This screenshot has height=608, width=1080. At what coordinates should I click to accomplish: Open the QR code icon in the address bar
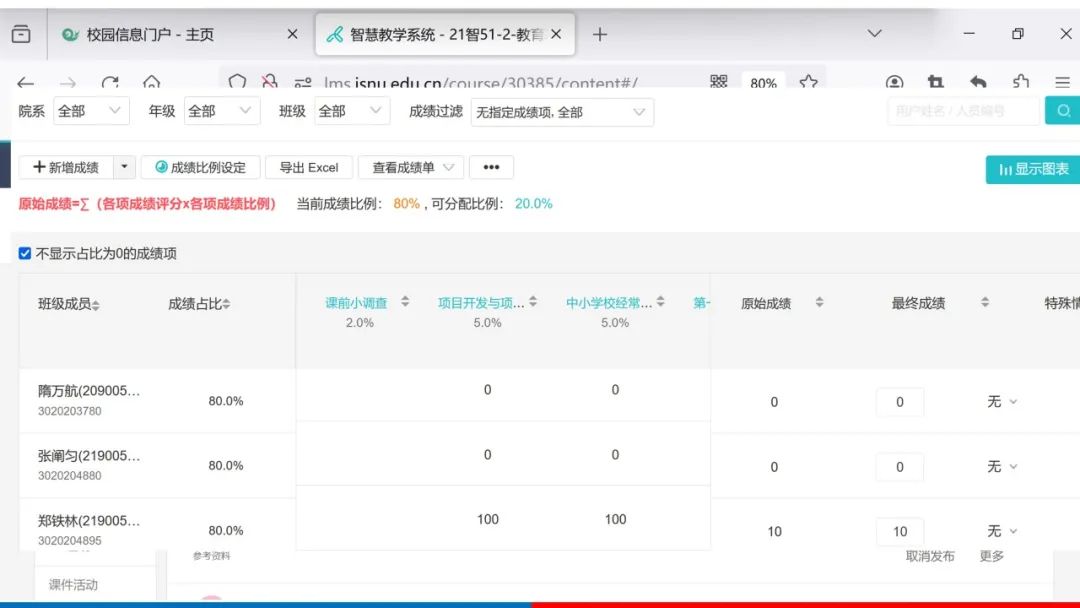coord(718,82)
